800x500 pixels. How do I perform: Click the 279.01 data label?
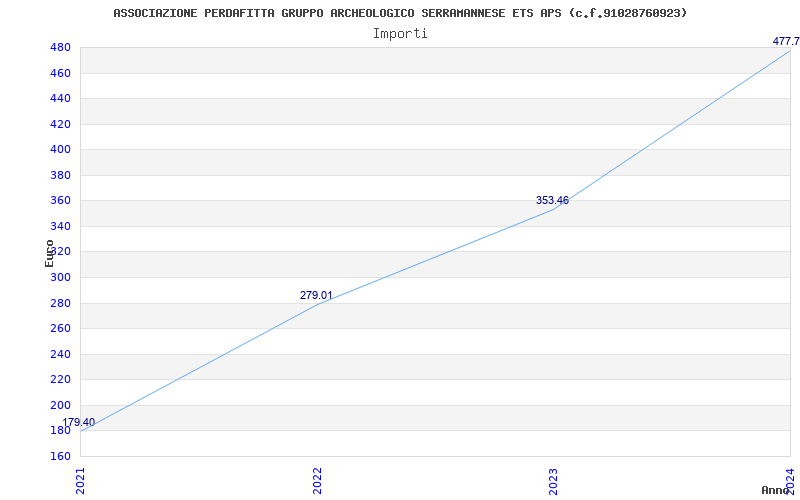(316, 295)
